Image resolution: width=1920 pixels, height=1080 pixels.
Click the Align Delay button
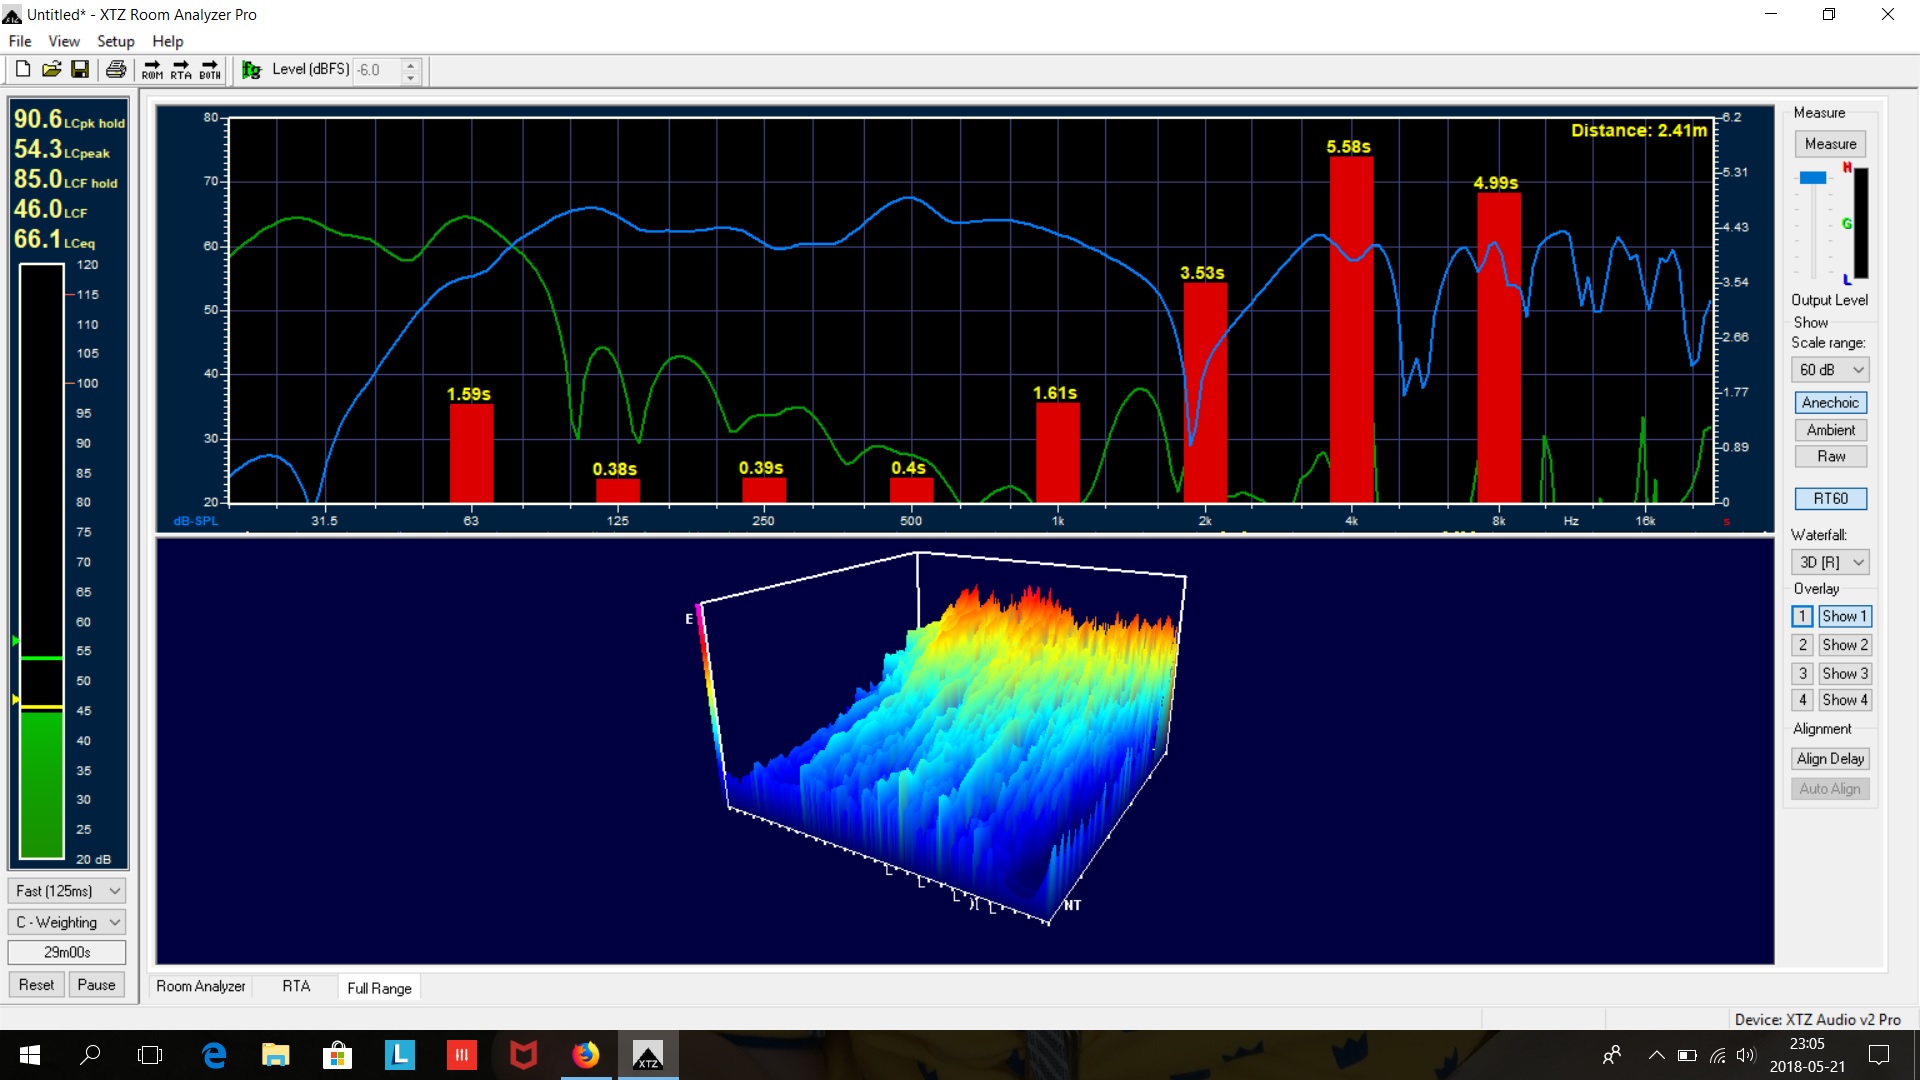pyautogui.click(x=1830, y=758)
